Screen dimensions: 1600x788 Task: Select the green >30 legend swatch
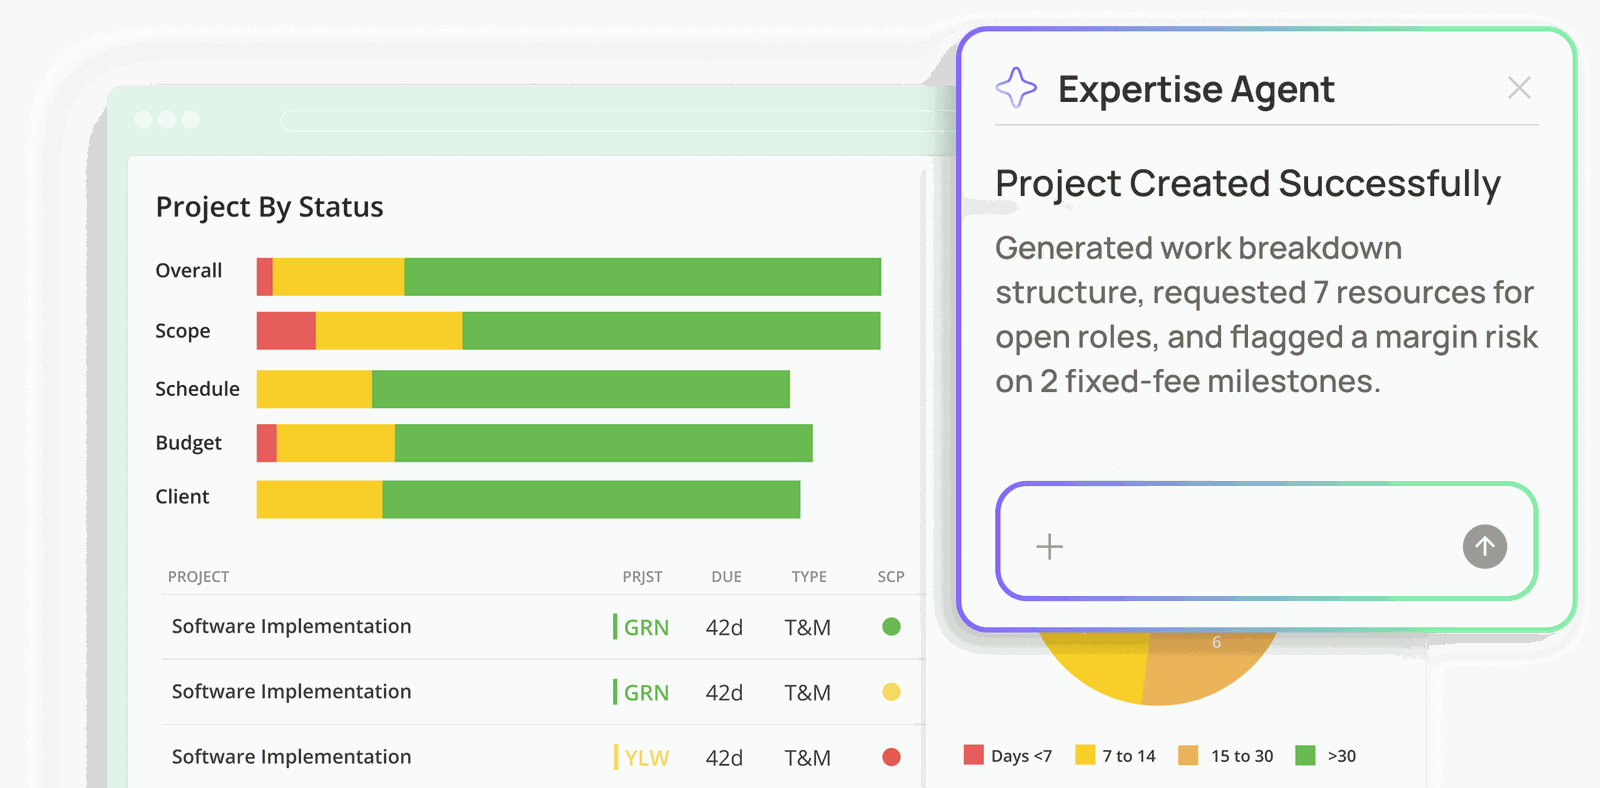1305,755
